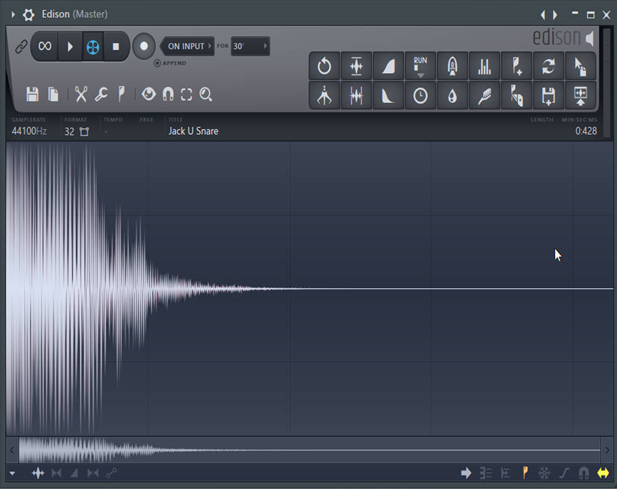The width and height of the screenshot is (617, 489).
Task: Click the undo circular arrow tool
Action: (324, 66)
